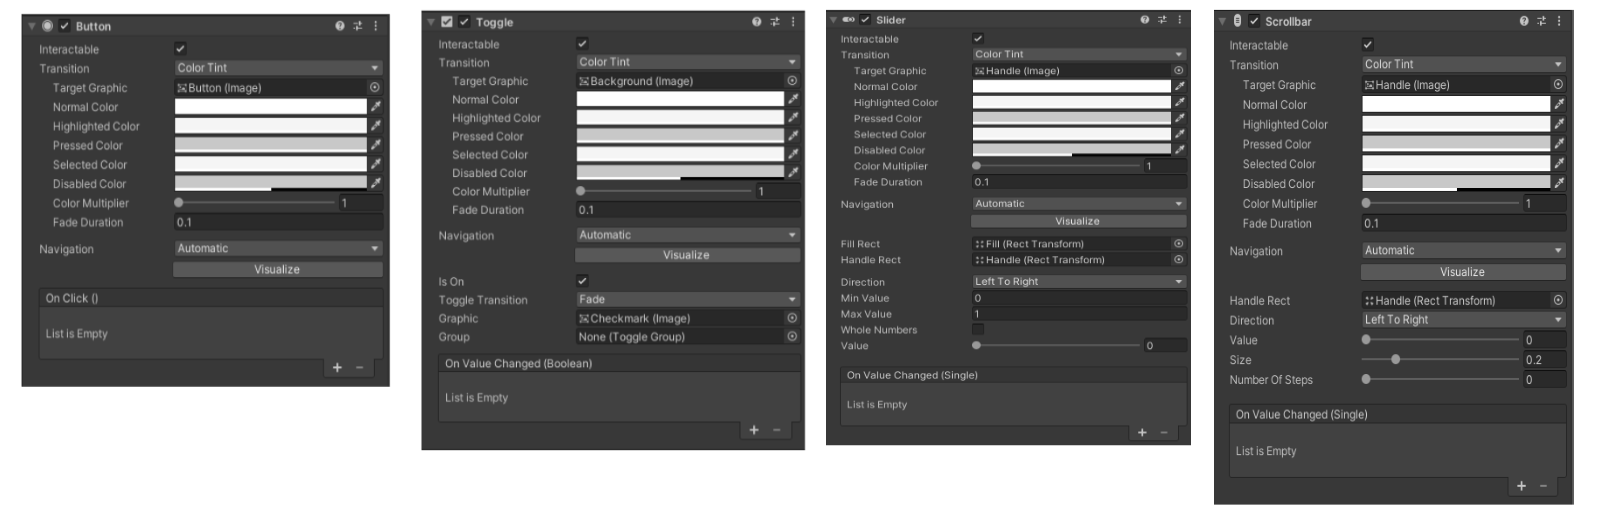Pick Toggle Group with object picker
1597x521 pixels.
[792, 337]
